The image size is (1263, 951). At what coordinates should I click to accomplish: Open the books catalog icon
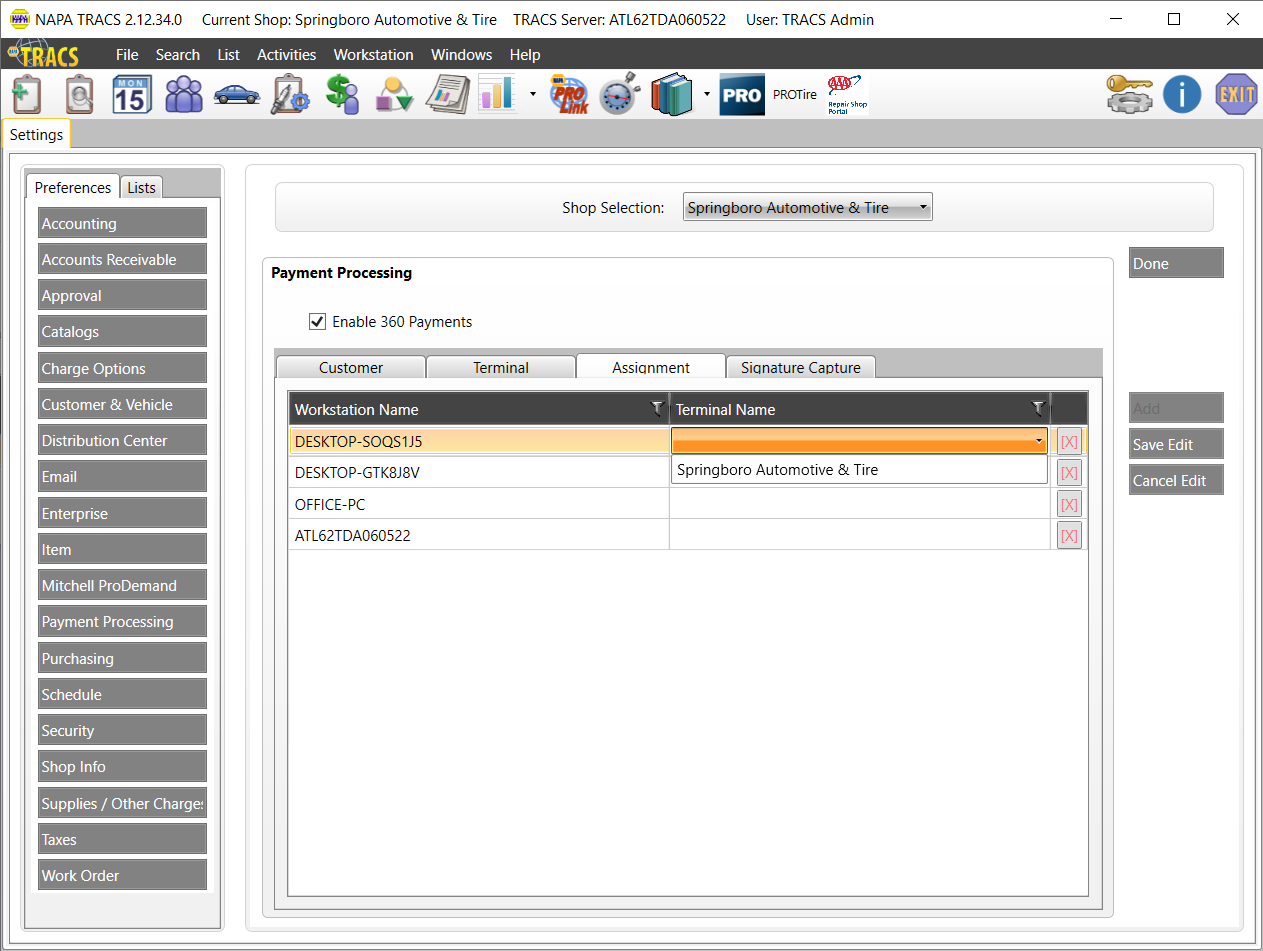(672, 95)
